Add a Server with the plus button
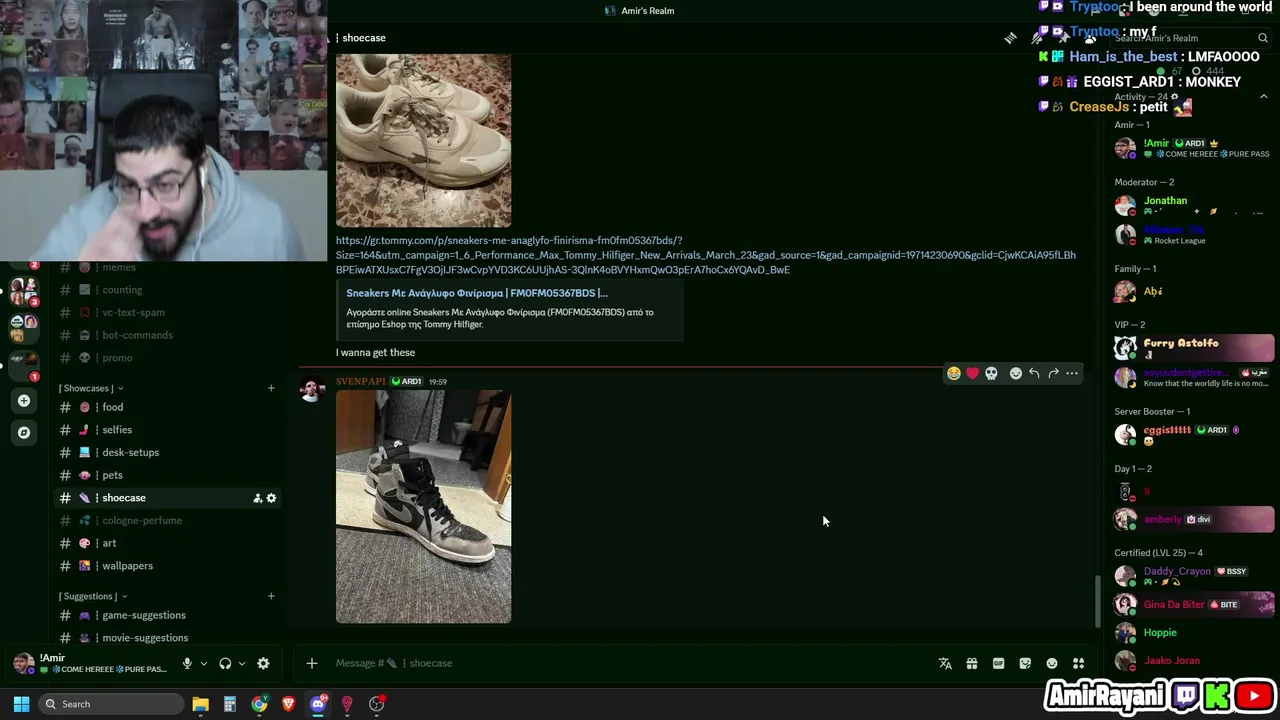This screenshot has width=1280, height=720. tap(24, 400)
